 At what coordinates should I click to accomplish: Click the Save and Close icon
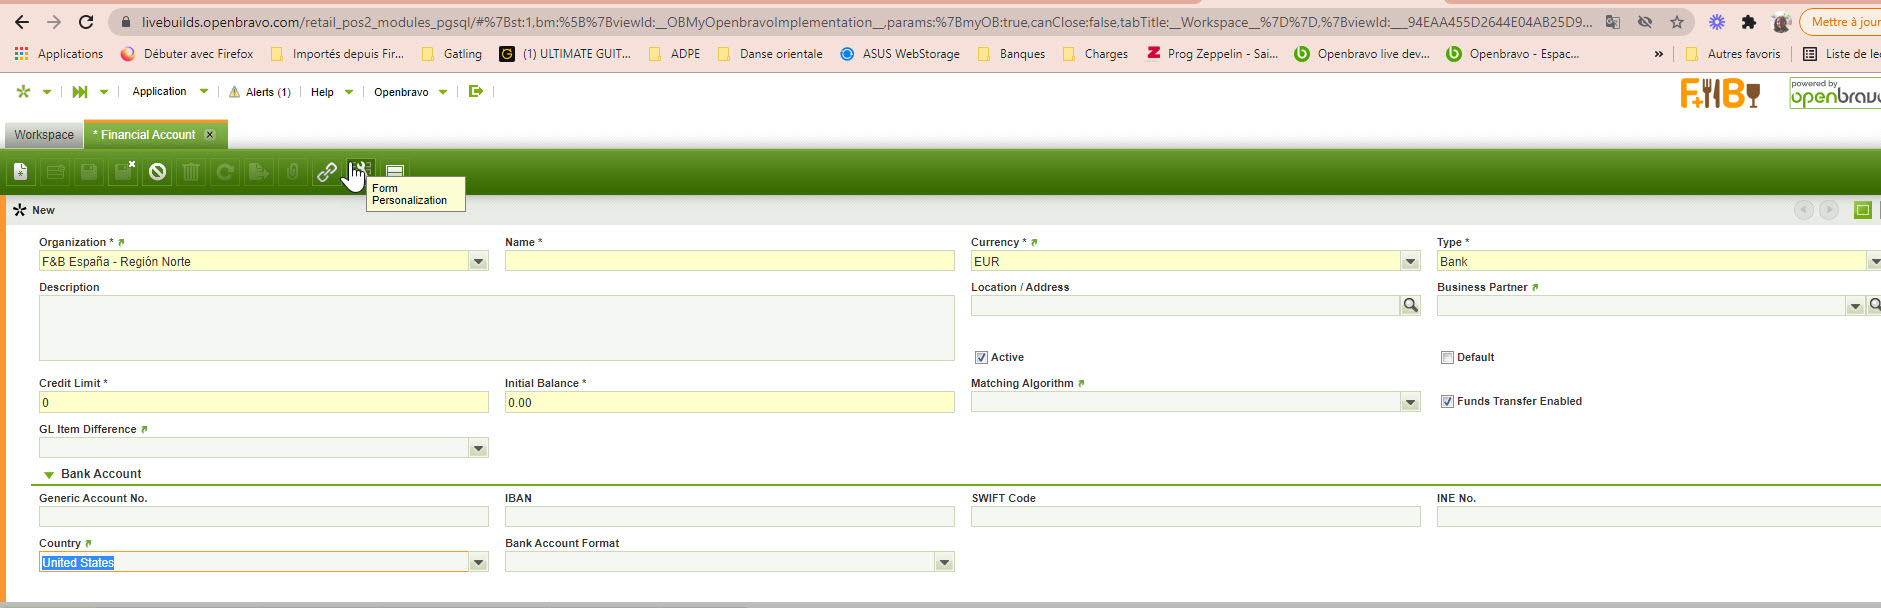(x=123, y=172)
